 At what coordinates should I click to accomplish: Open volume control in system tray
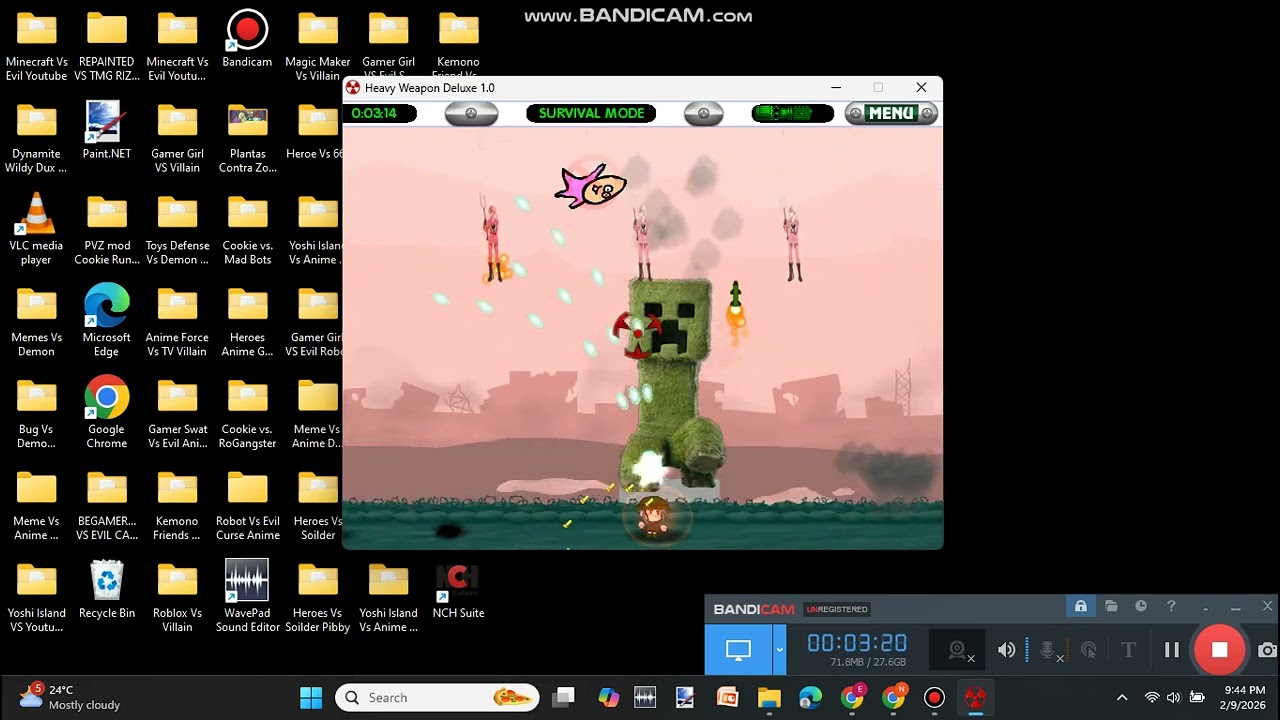coord(1173,697)
